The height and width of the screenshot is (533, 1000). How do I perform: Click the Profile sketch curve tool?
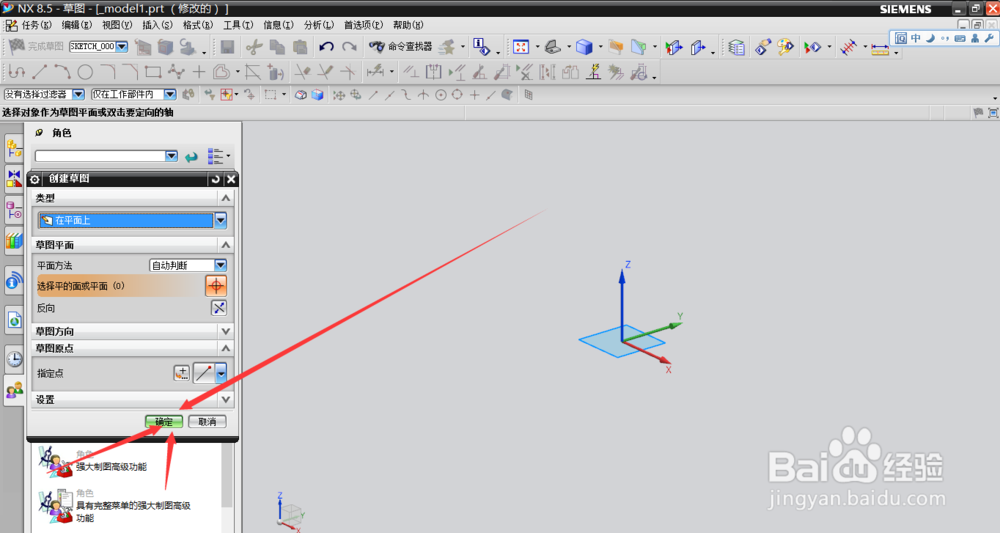click(x=17, y=72)
